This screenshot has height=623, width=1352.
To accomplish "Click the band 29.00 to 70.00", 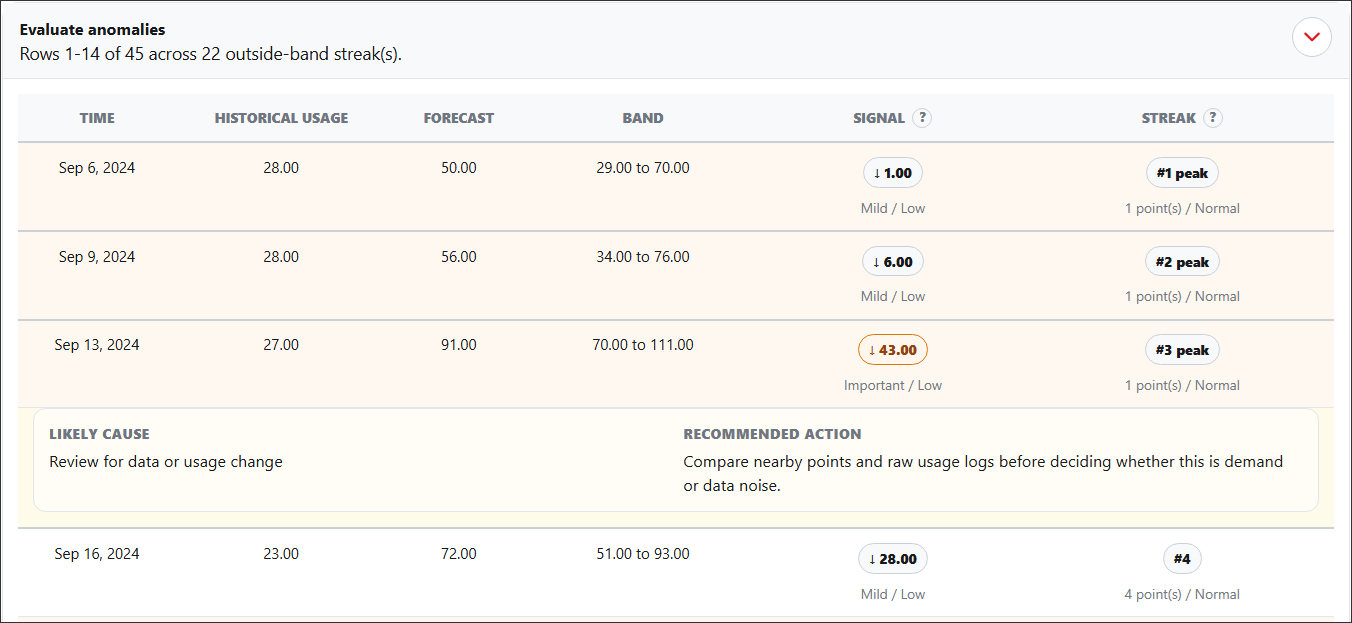I will tap(643, 168).
